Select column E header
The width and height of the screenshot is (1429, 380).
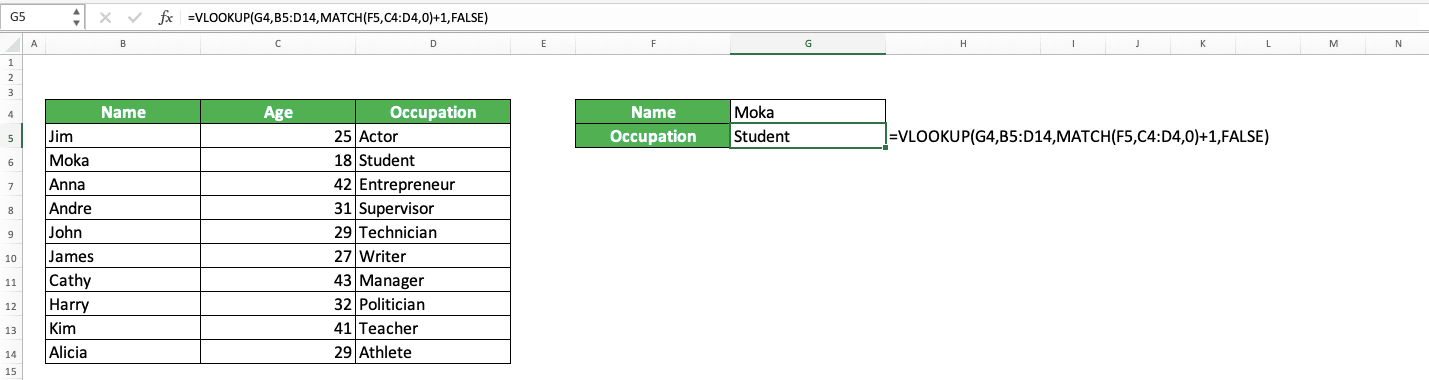pyautogui.click(x=543, y=44)
